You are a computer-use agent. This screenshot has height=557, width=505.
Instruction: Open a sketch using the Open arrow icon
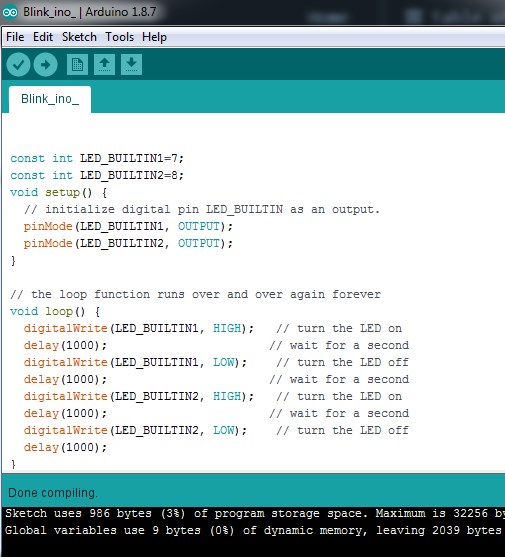[104, 64]
